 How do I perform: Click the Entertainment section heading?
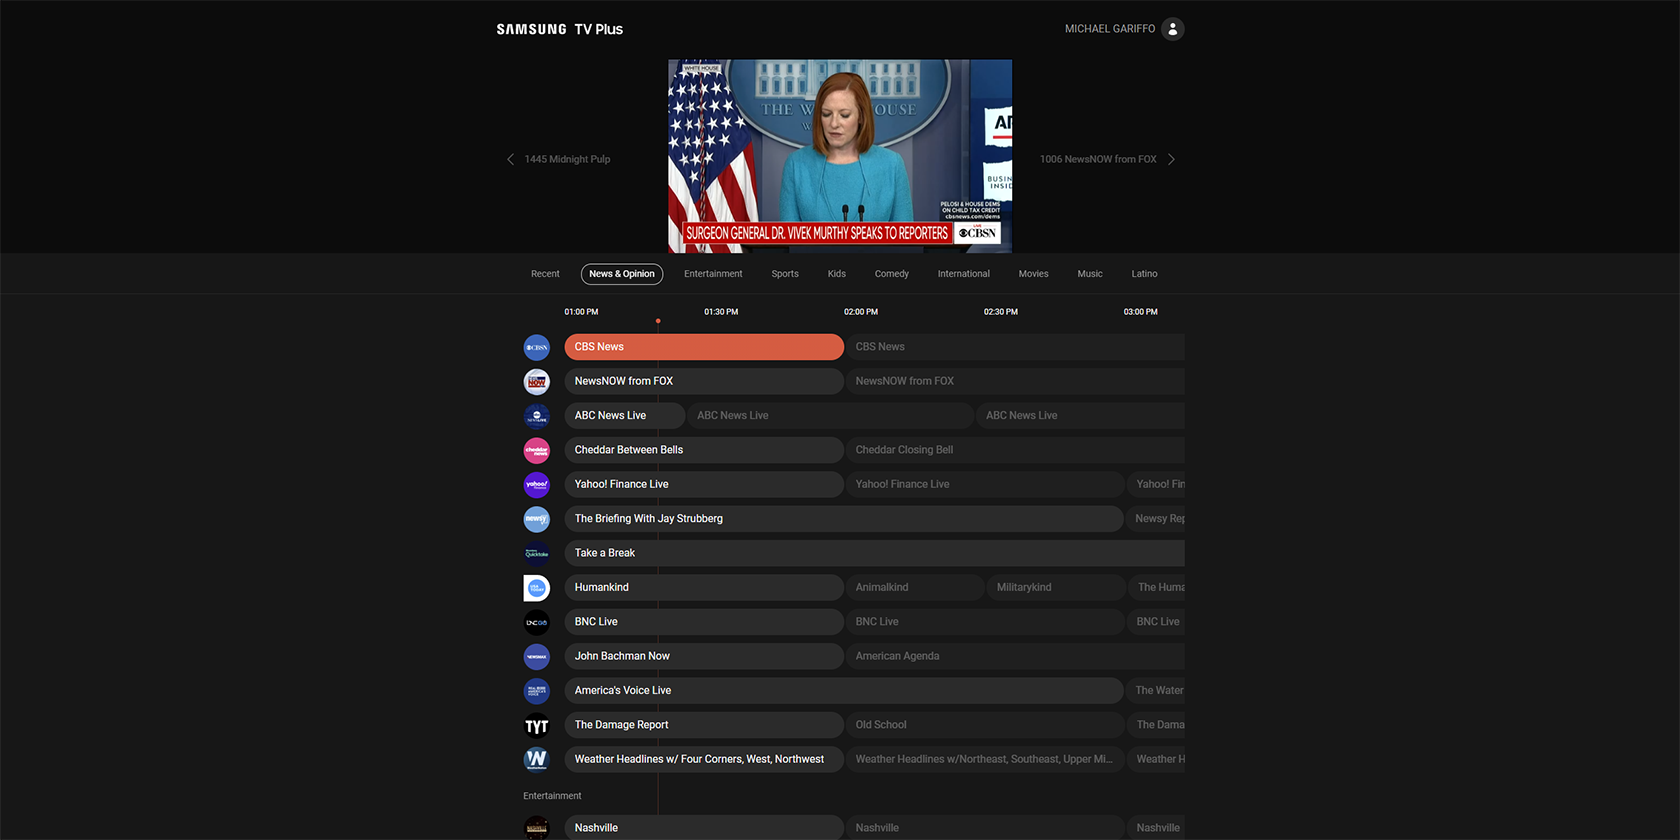[552, 796]
